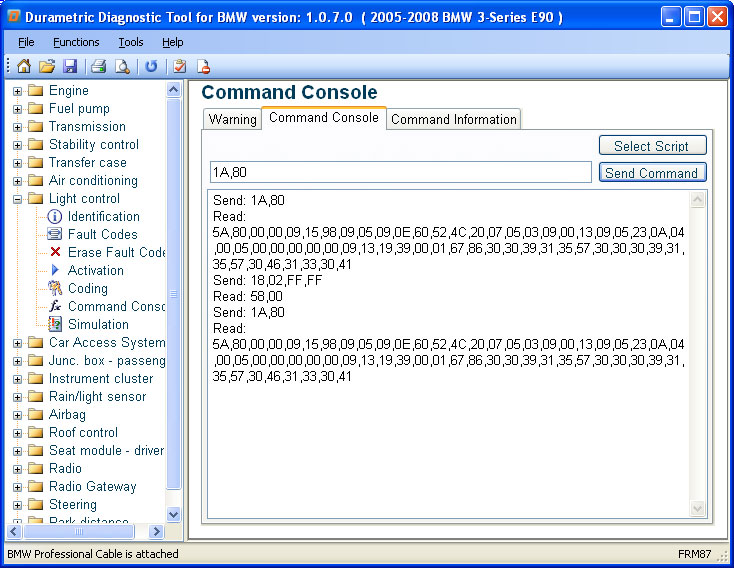Expand the Engine tree node
The height and width of the screenshot is (568, 734).
tap(17, 91)
